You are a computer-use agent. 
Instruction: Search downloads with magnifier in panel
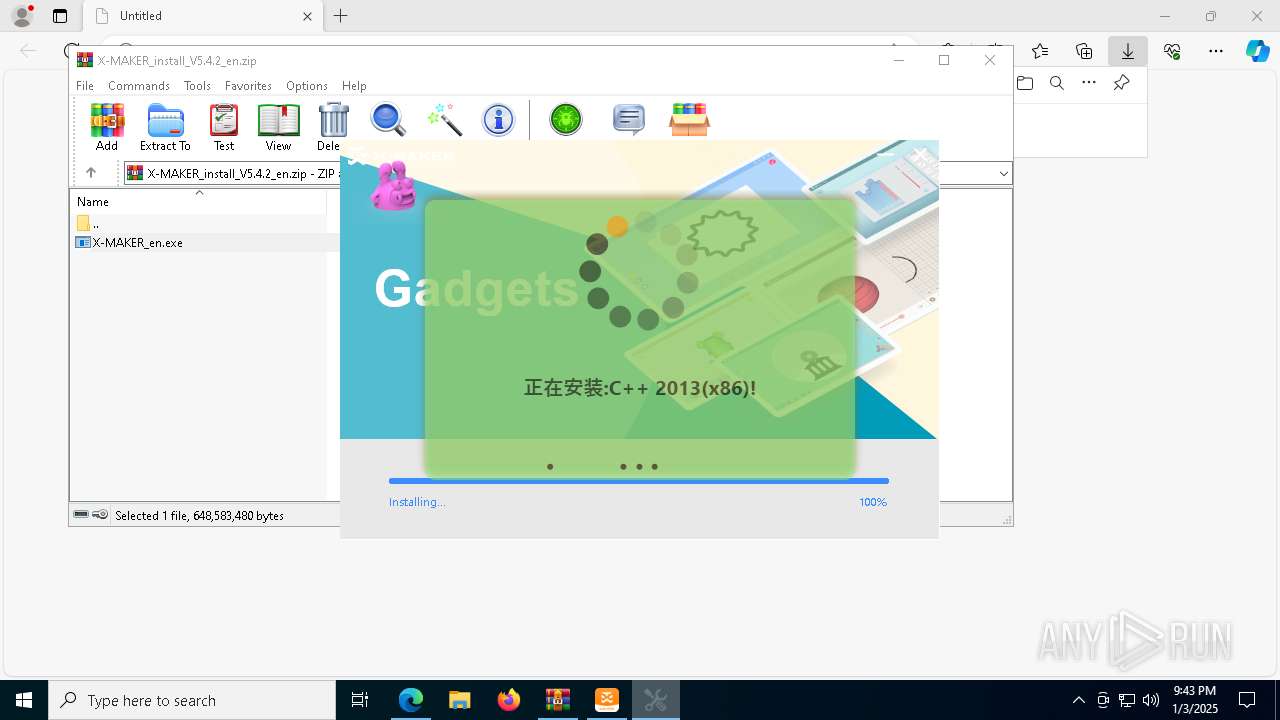(x=1057, y=83)
